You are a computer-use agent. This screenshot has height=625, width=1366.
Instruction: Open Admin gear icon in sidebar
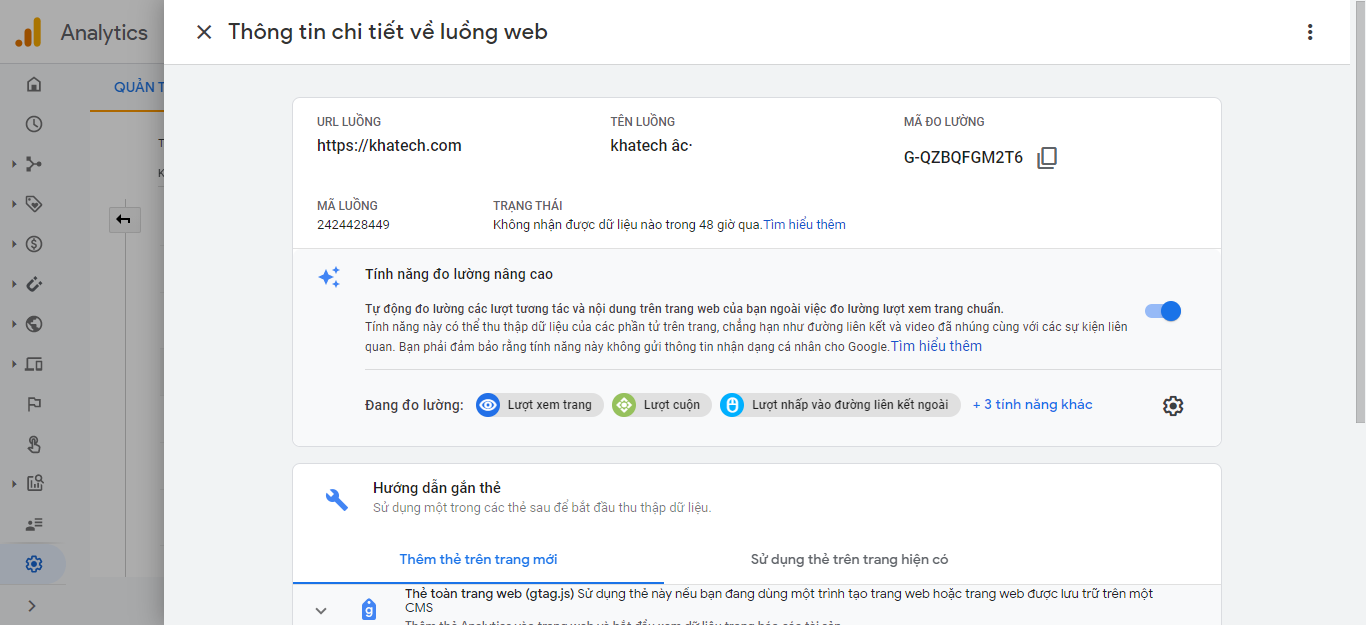[34, 564]
